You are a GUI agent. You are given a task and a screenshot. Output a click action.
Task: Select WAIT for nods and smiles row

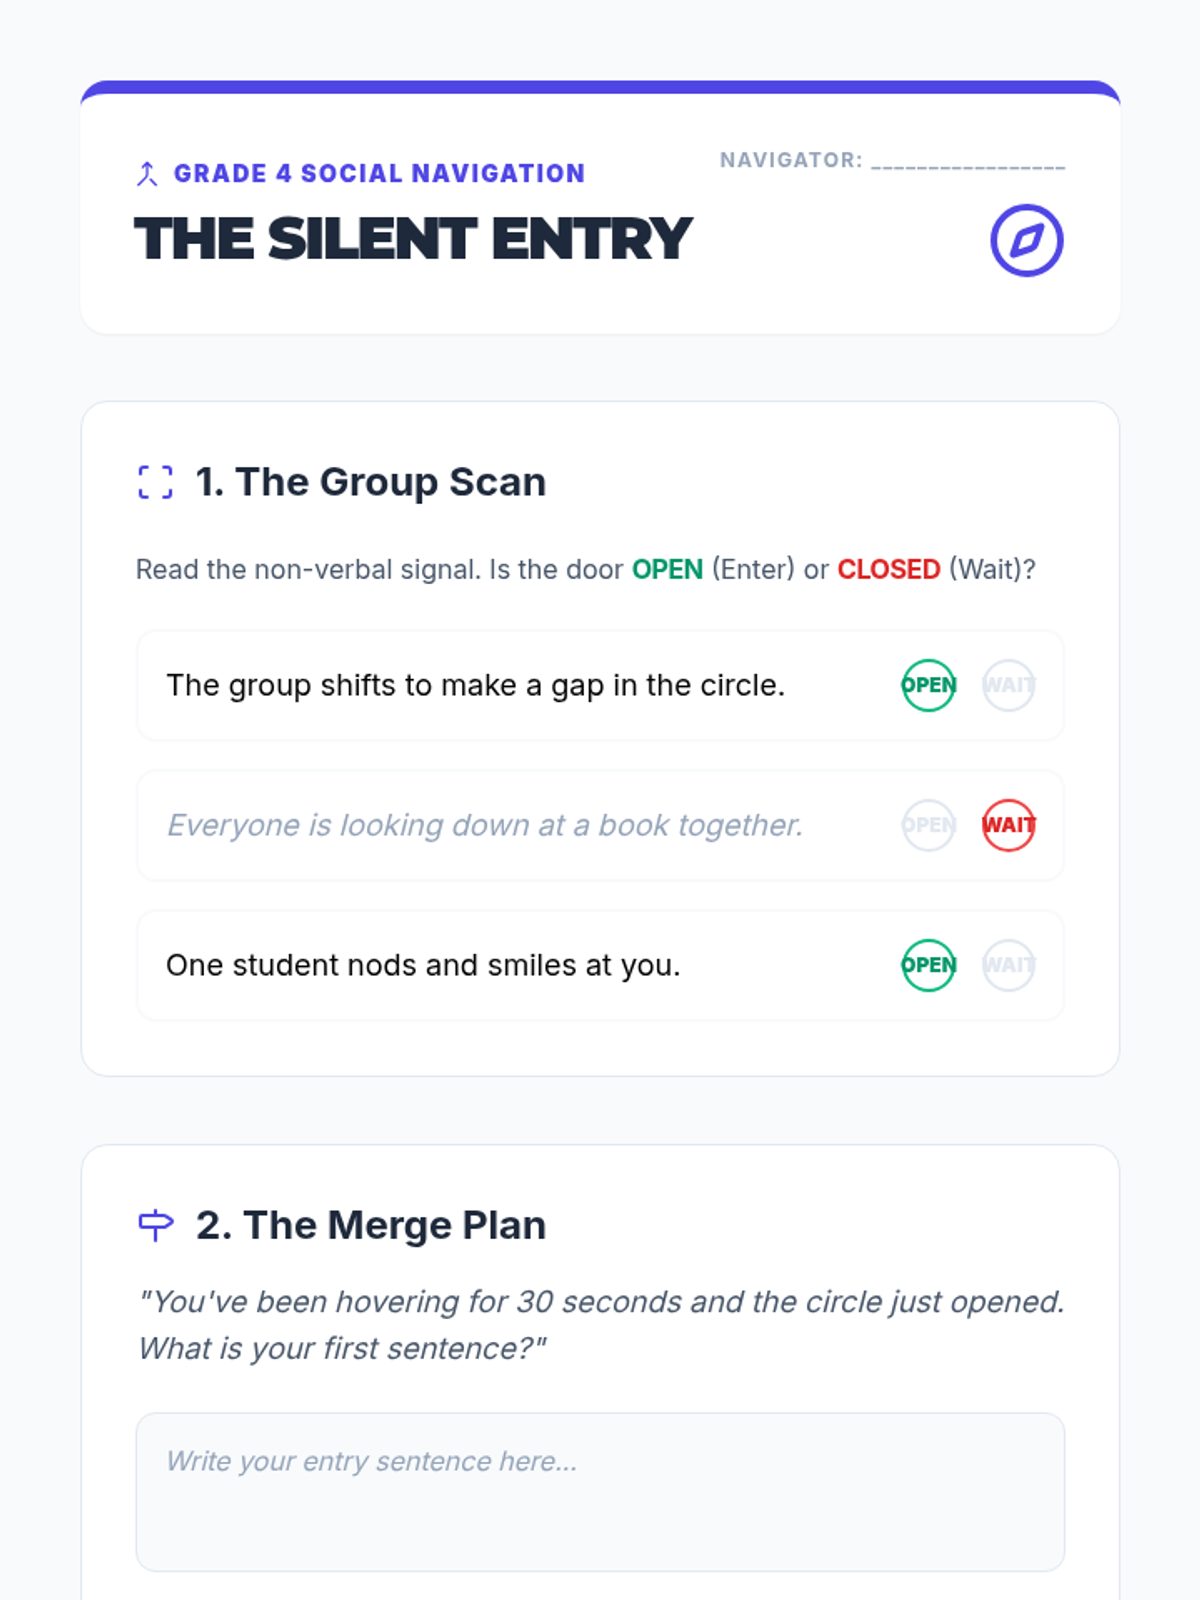(1008, 965)
